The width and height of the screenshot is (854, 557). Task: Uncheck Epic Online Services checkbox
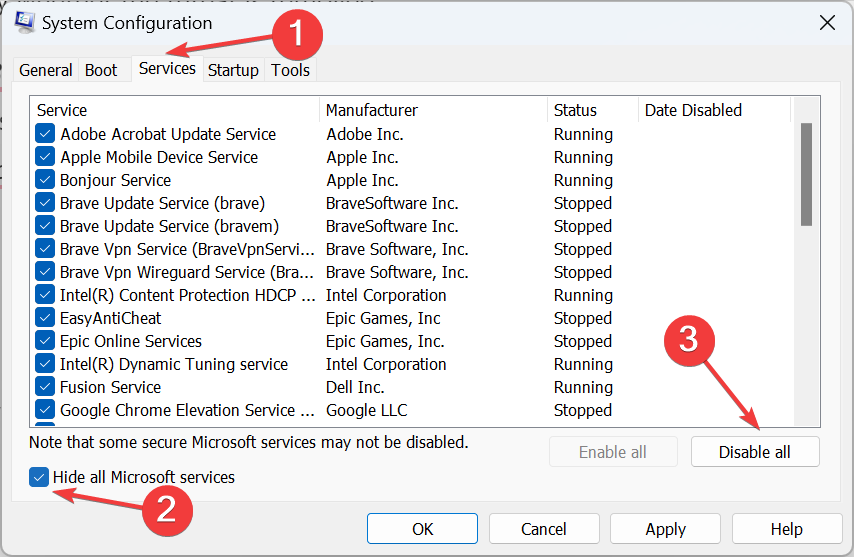click(x=45, y=341)
